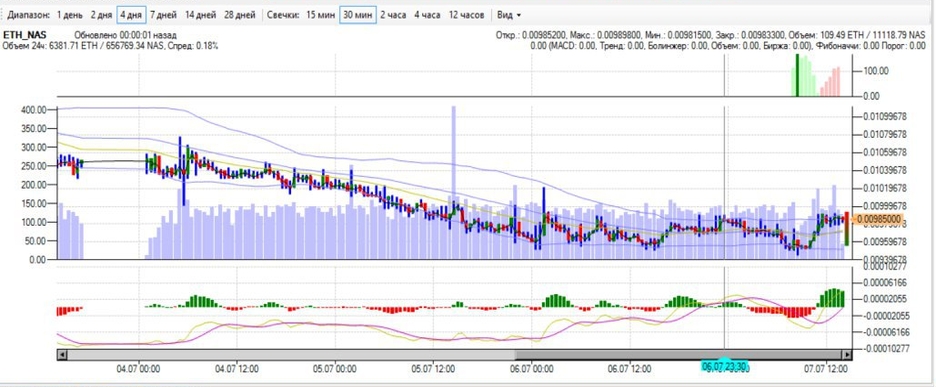Click the ETH_NAS pair title
Screen dimensions: 936x387
[25, 35]
